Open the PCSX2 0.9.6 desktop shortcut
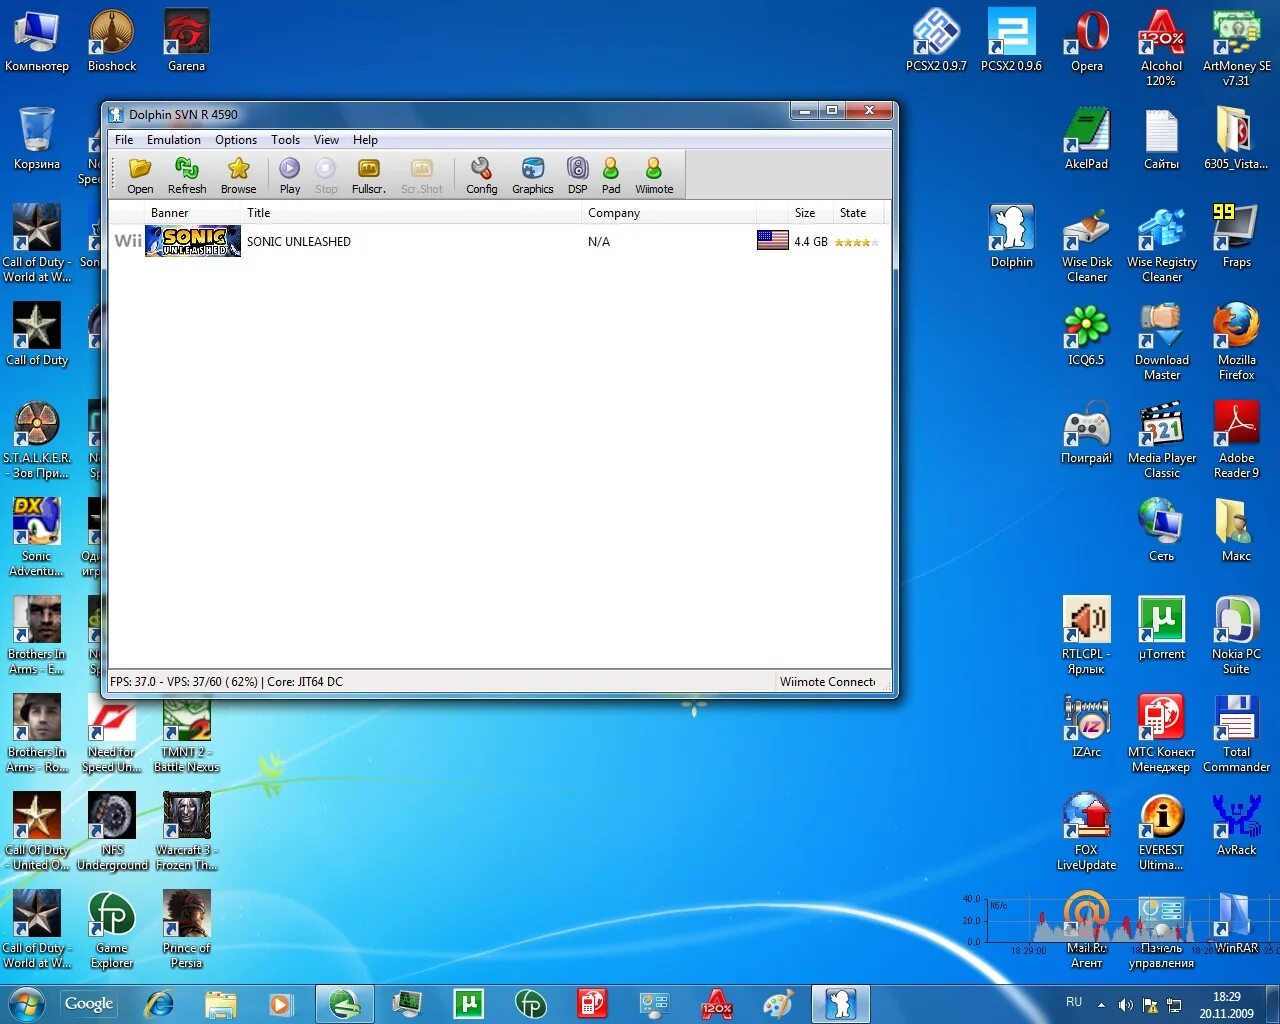Image resolution: width=1280 pixels, height=1024 pixels. (x=1011, y=41)
